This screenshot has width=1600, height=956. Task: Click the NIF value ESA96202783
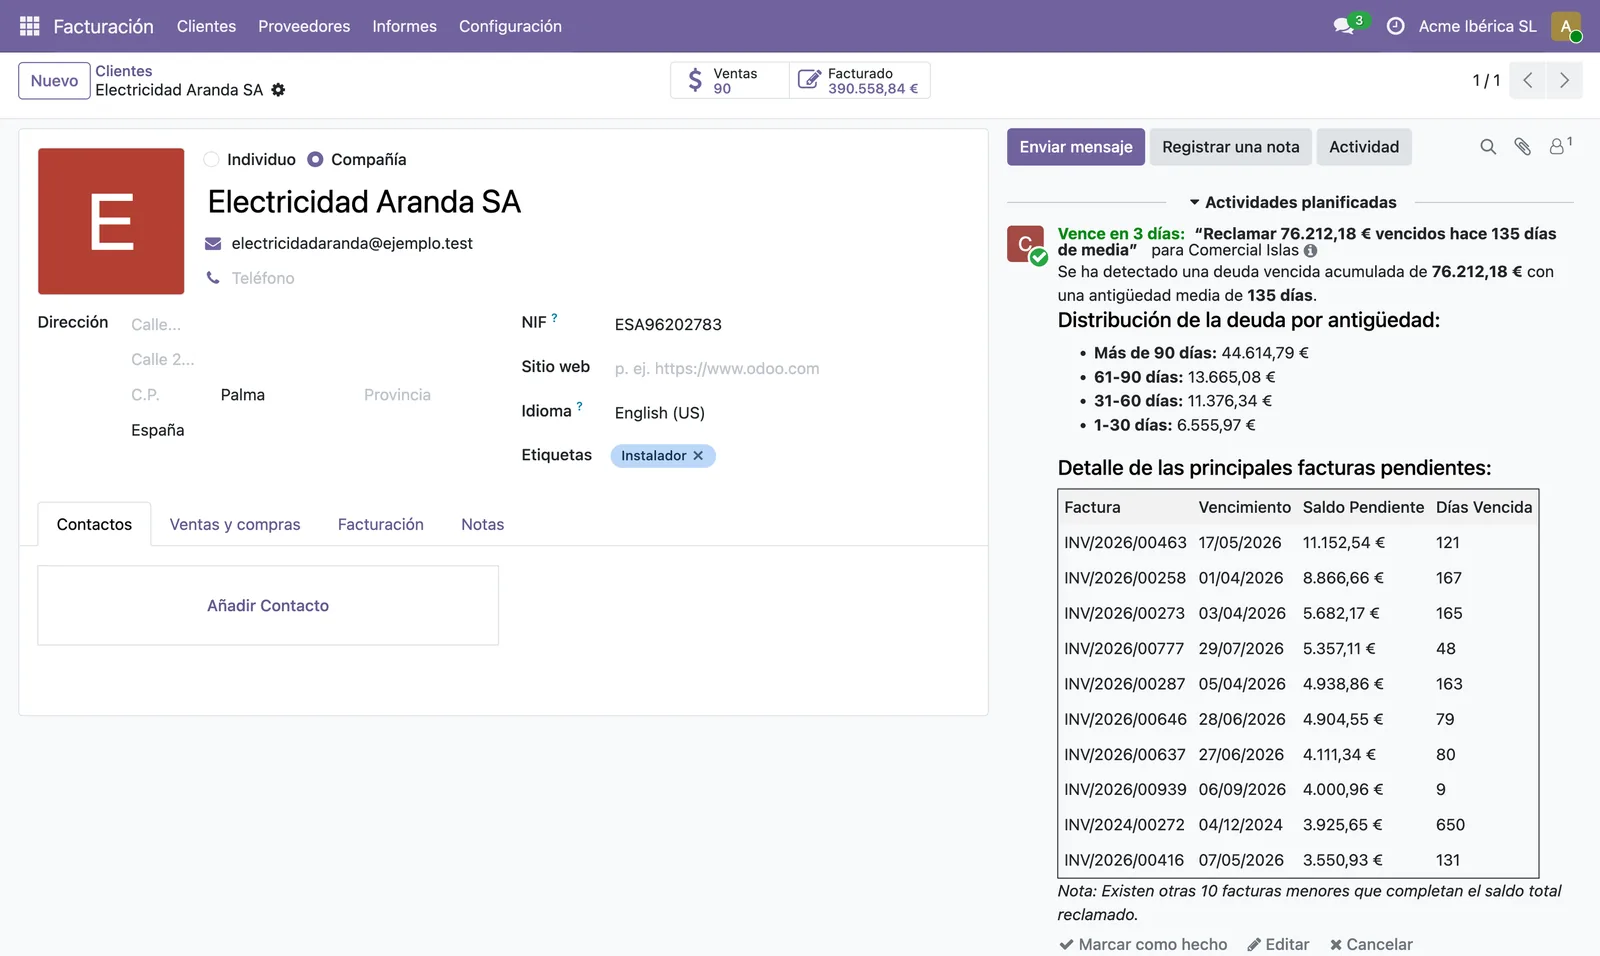[668, 325]
